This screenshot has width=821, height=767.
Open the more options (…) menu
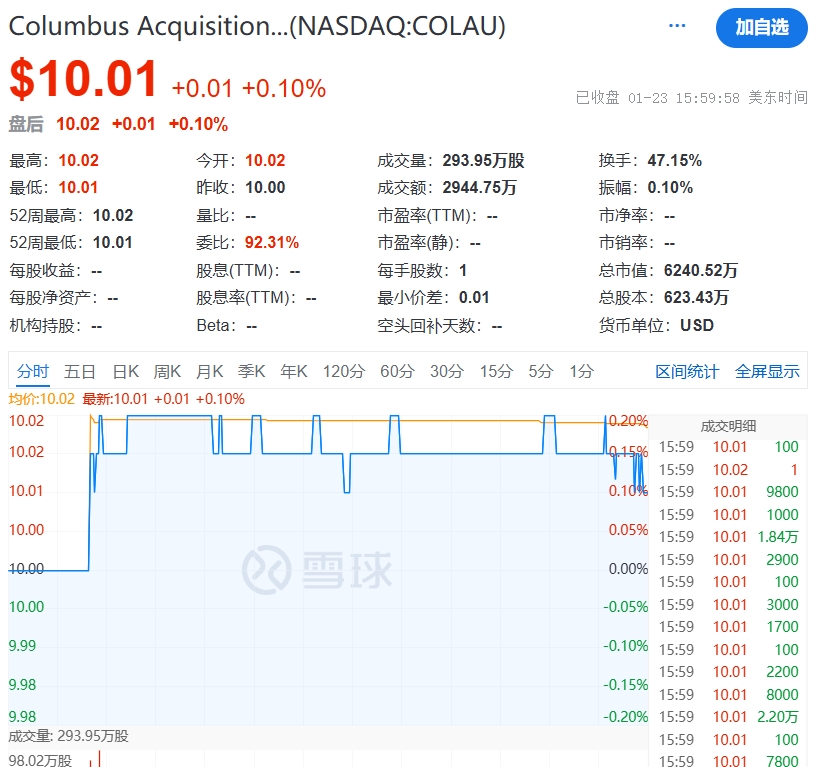tap(676, 25)
